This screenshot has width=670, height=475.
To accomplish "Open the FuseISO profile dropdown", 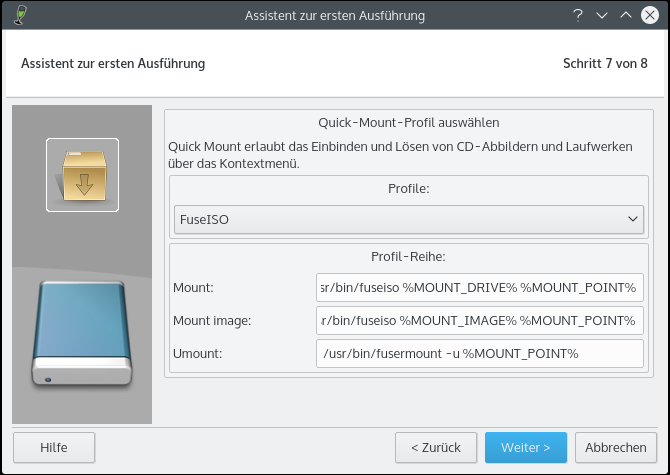I will coord(408,218).
